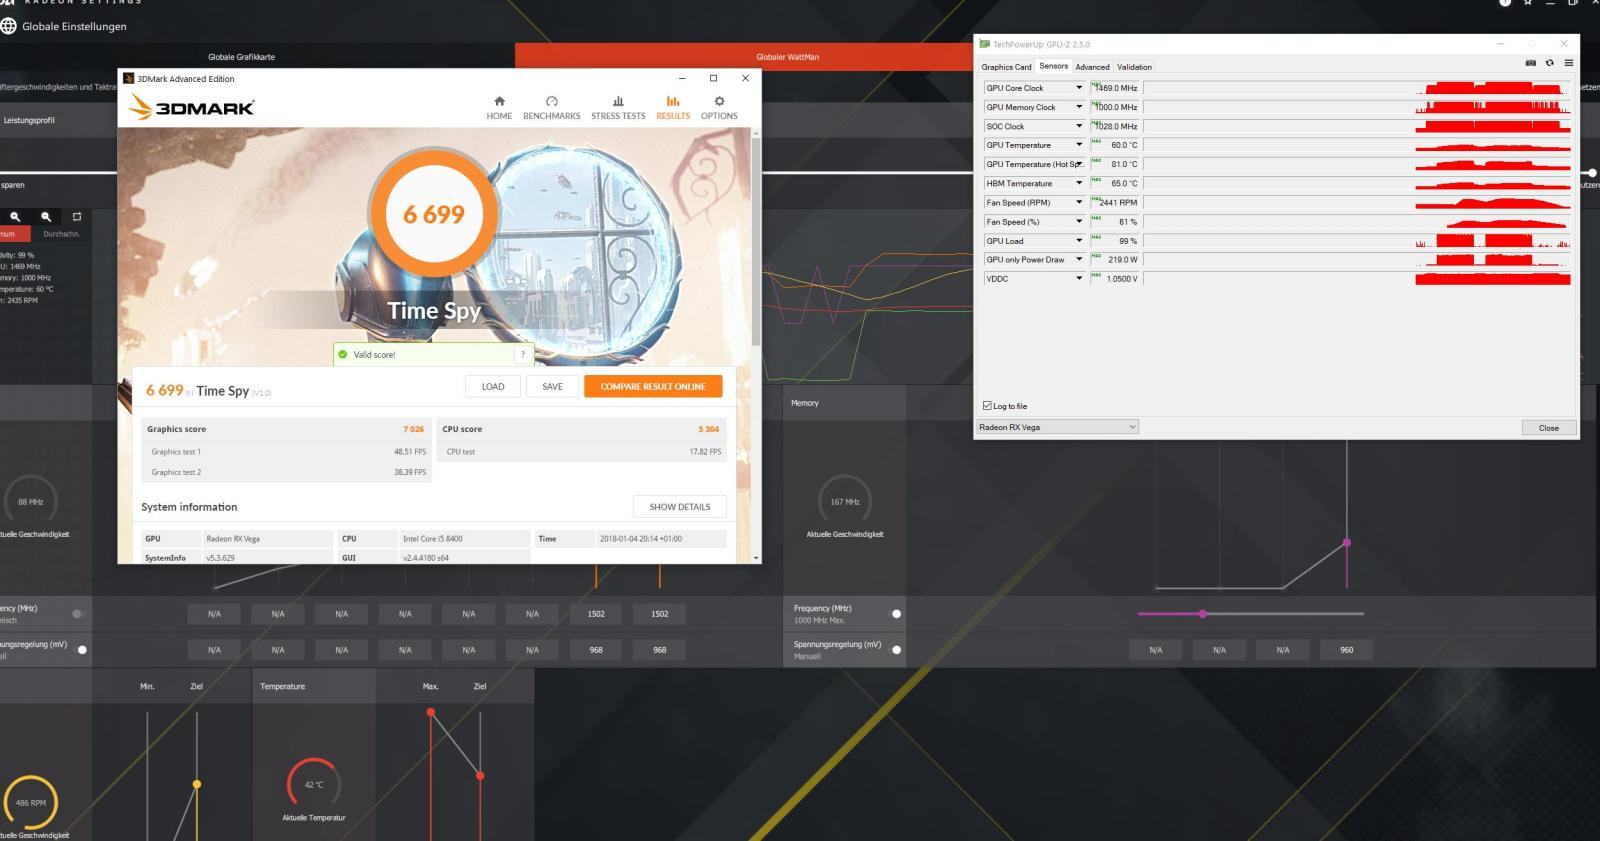Click the 3DMark logo
1600x841 pixels.
click(x=192, y=107)
